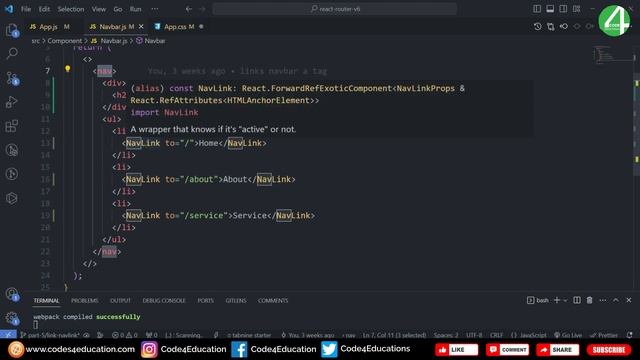This screenshot has height=360, width=640.
Task: Open the Search view in the activity bar
Action: pyautogui.click(x=12, y=53)
